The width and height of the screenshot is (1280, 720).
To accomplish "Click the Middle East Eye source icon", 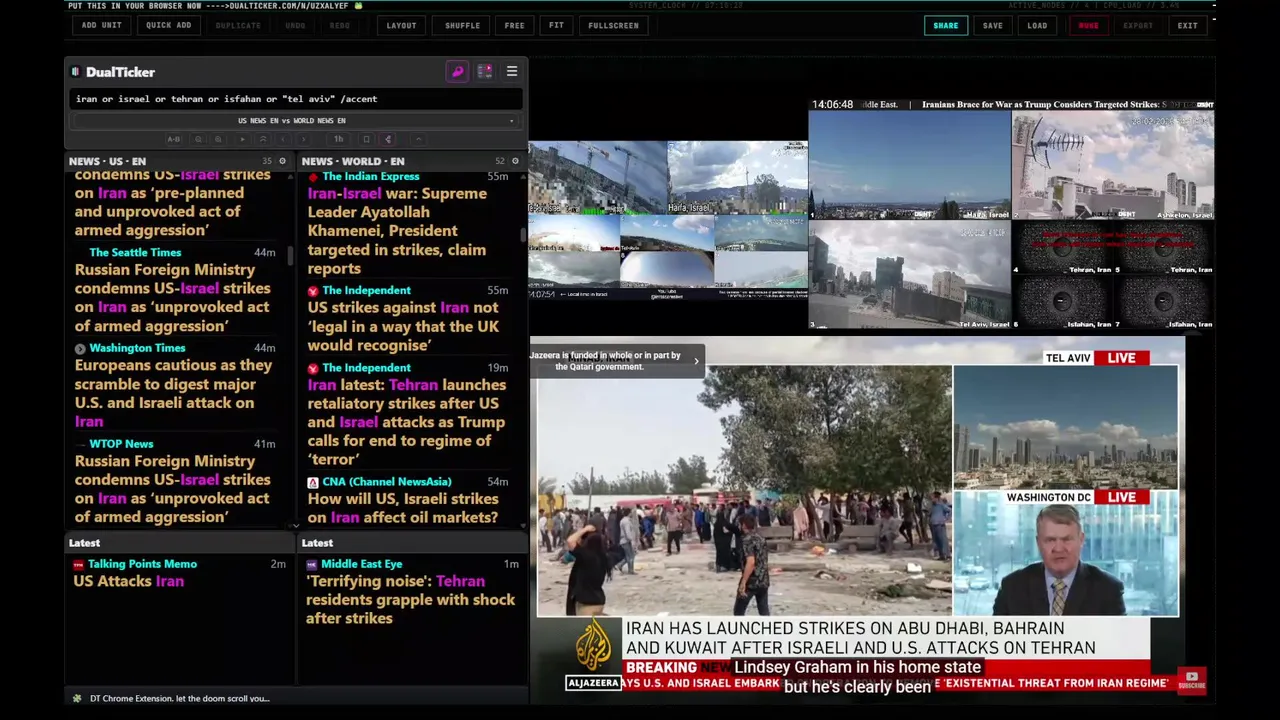I will tap(312, 564).
